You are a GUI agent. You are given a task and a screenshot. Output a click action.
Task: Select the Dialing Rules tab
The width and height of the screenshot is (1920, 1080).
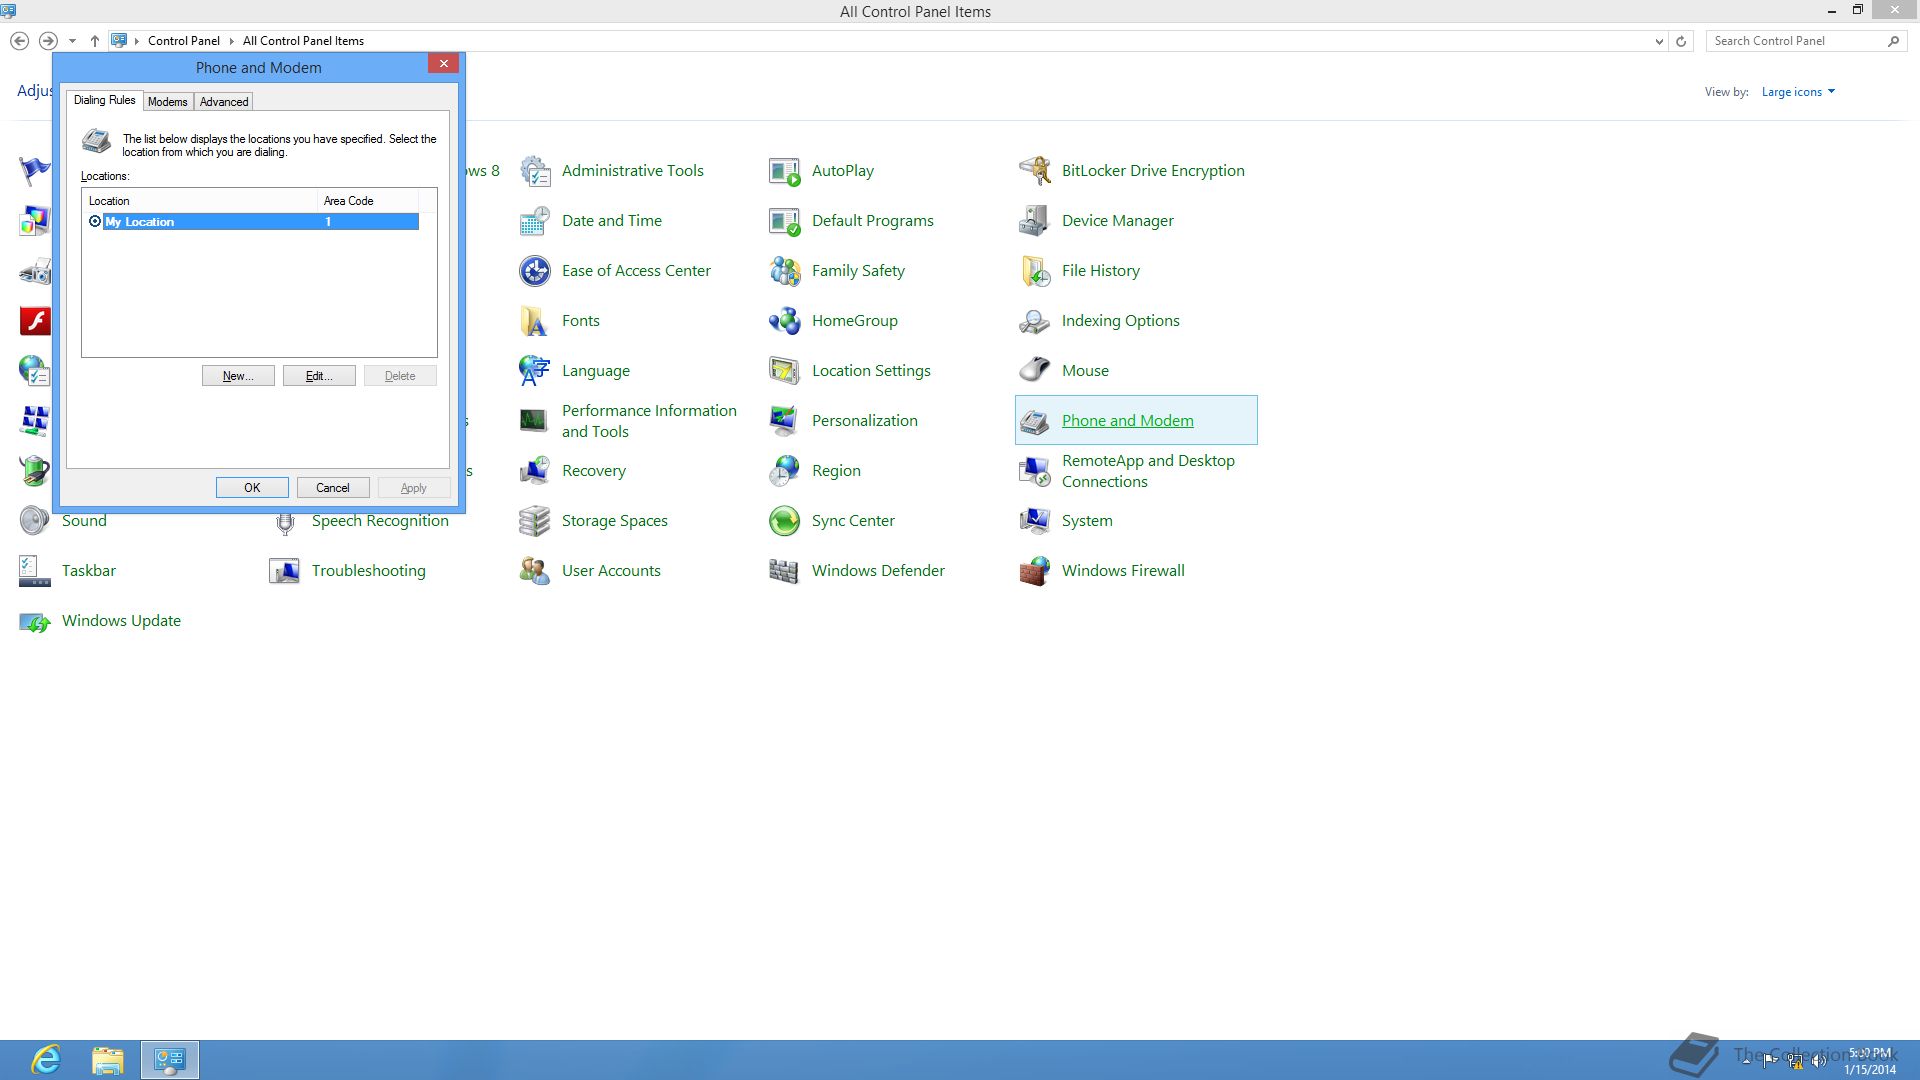tap(105, 100)
